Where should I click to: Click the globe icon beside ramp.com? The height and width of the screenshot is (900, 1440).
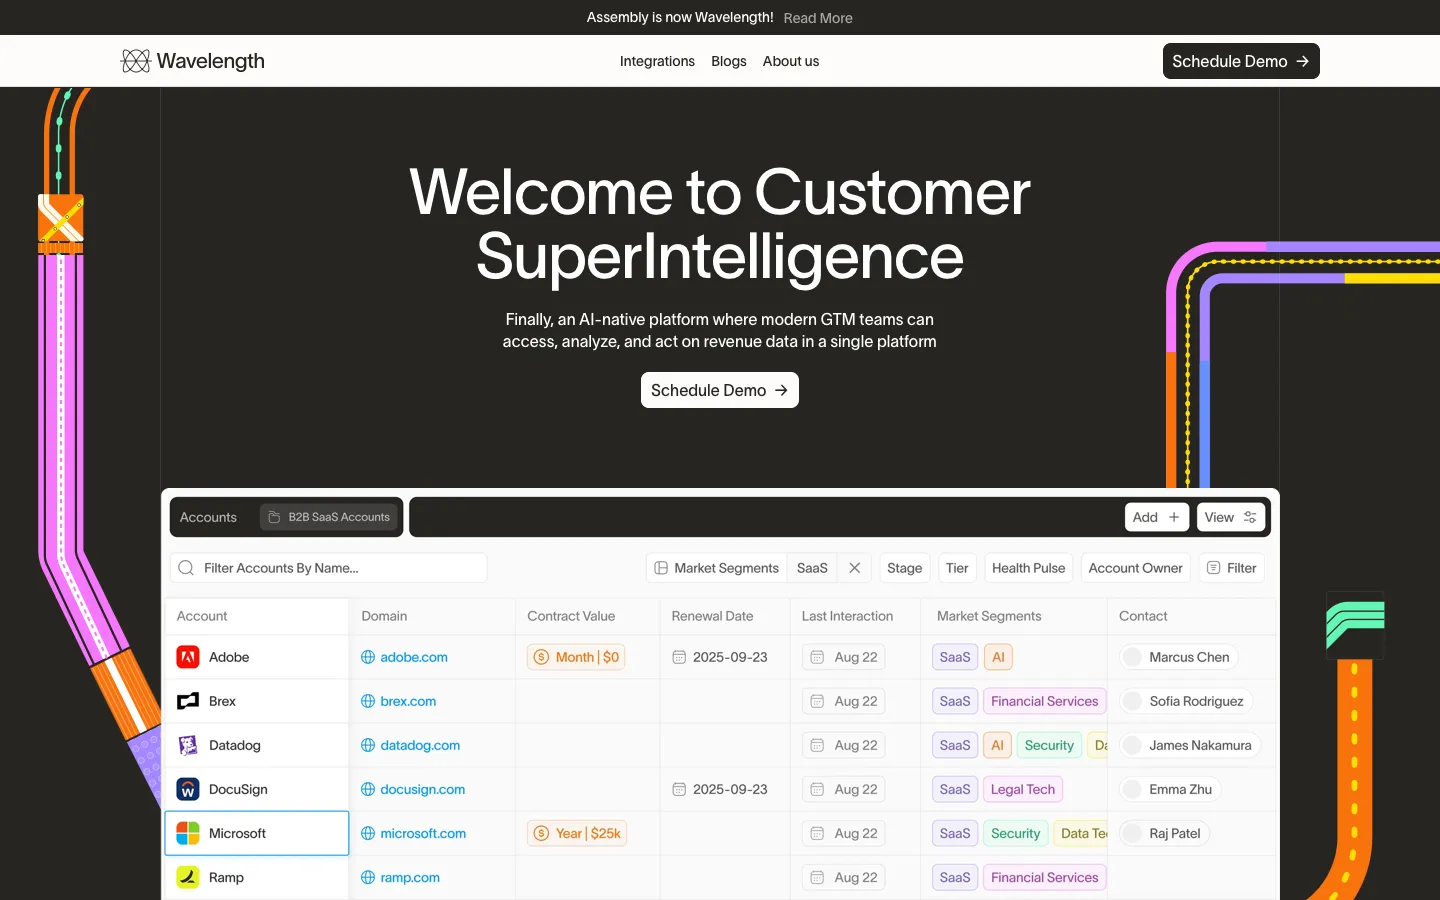368,877
